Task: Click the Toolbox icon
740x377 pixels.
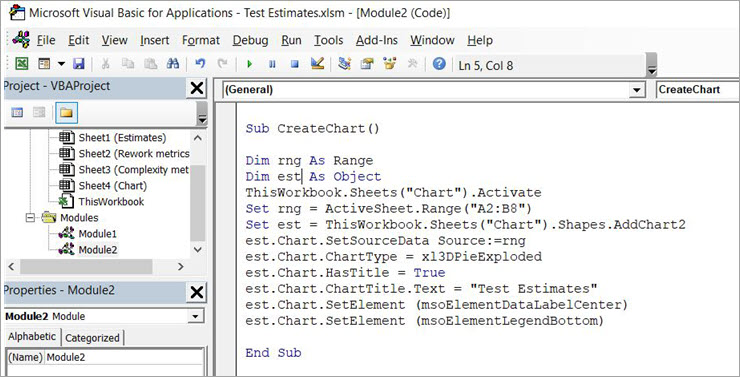Action: [412, 64]
